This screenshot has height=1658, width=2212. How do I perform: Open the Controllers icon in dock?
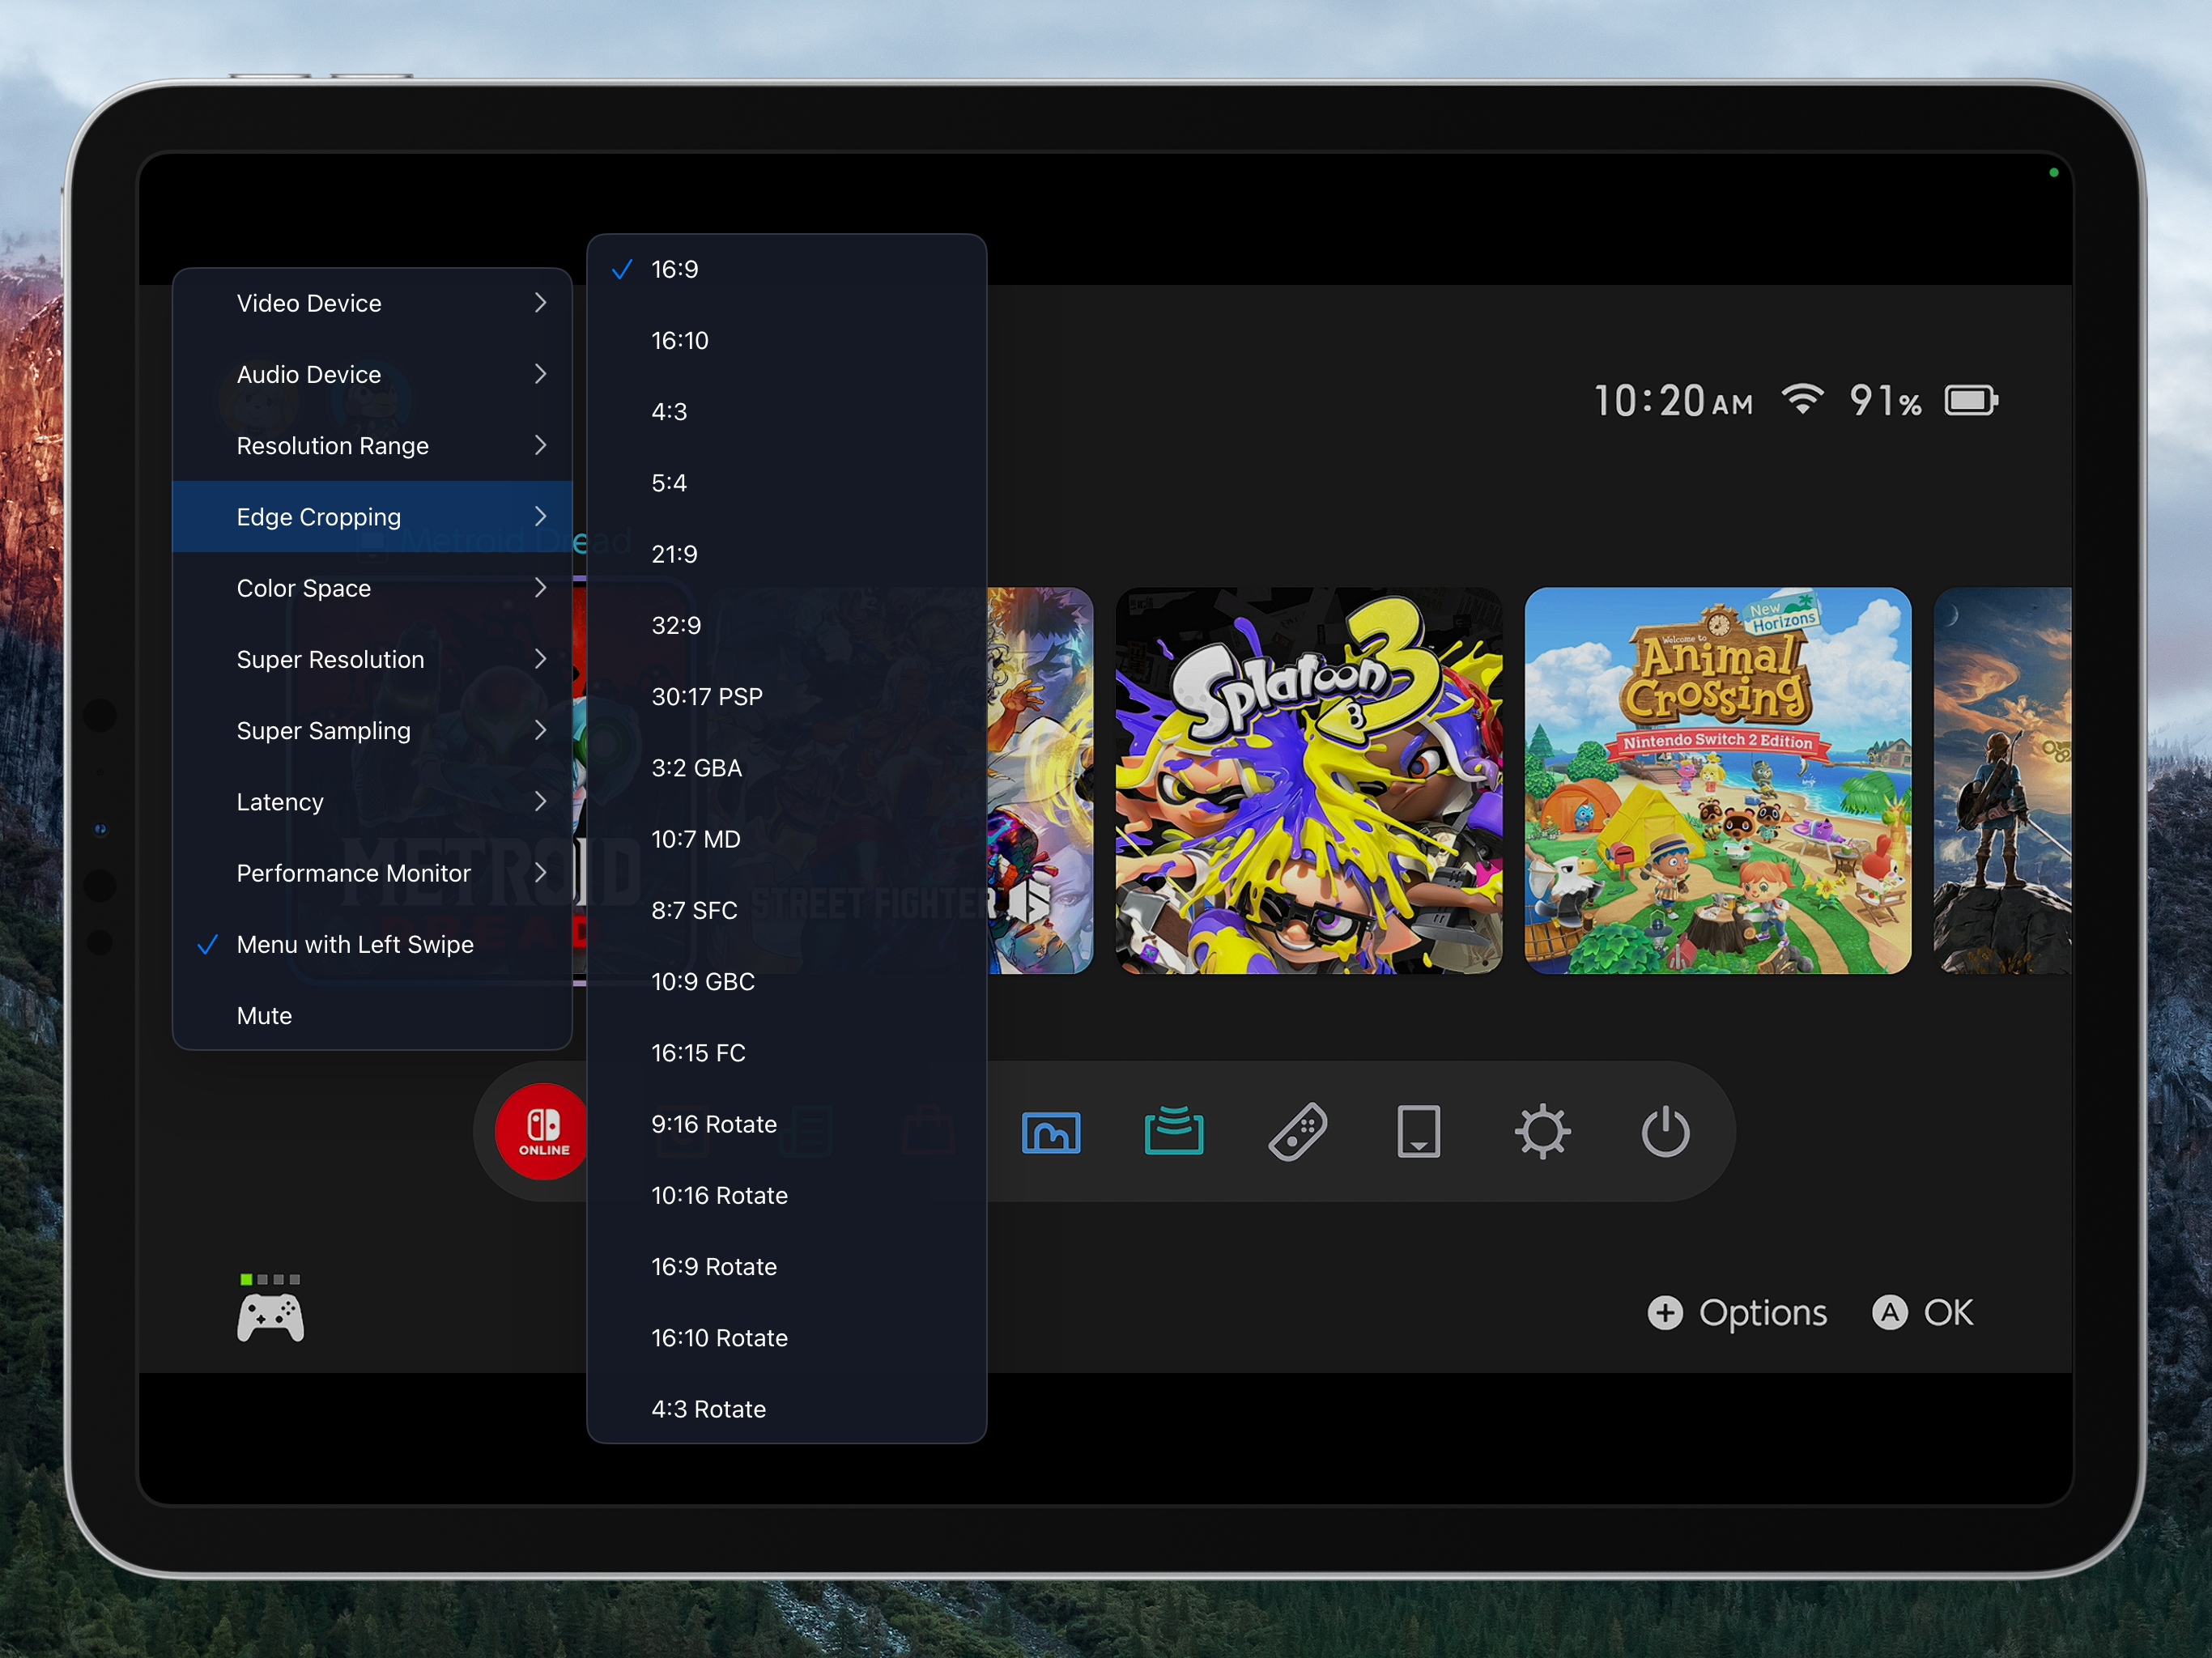point(1297,1132)
